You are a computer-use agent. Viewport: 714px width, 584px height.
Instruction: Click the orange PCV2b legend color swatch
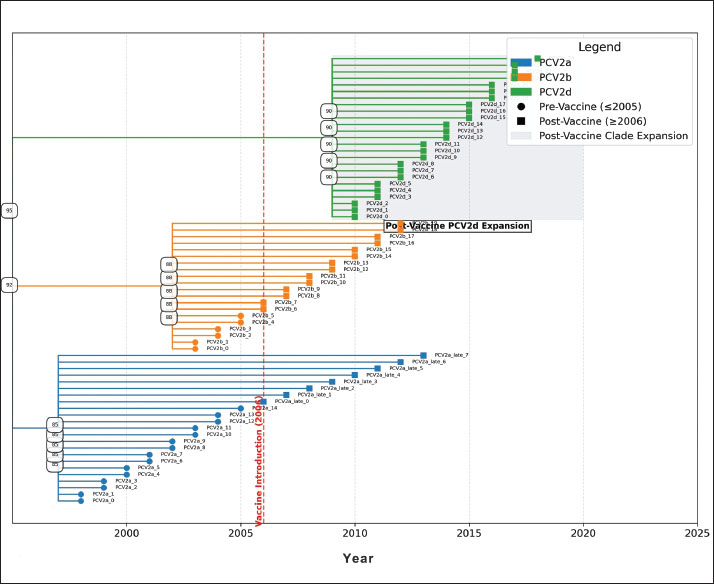(x=522, y=77)
